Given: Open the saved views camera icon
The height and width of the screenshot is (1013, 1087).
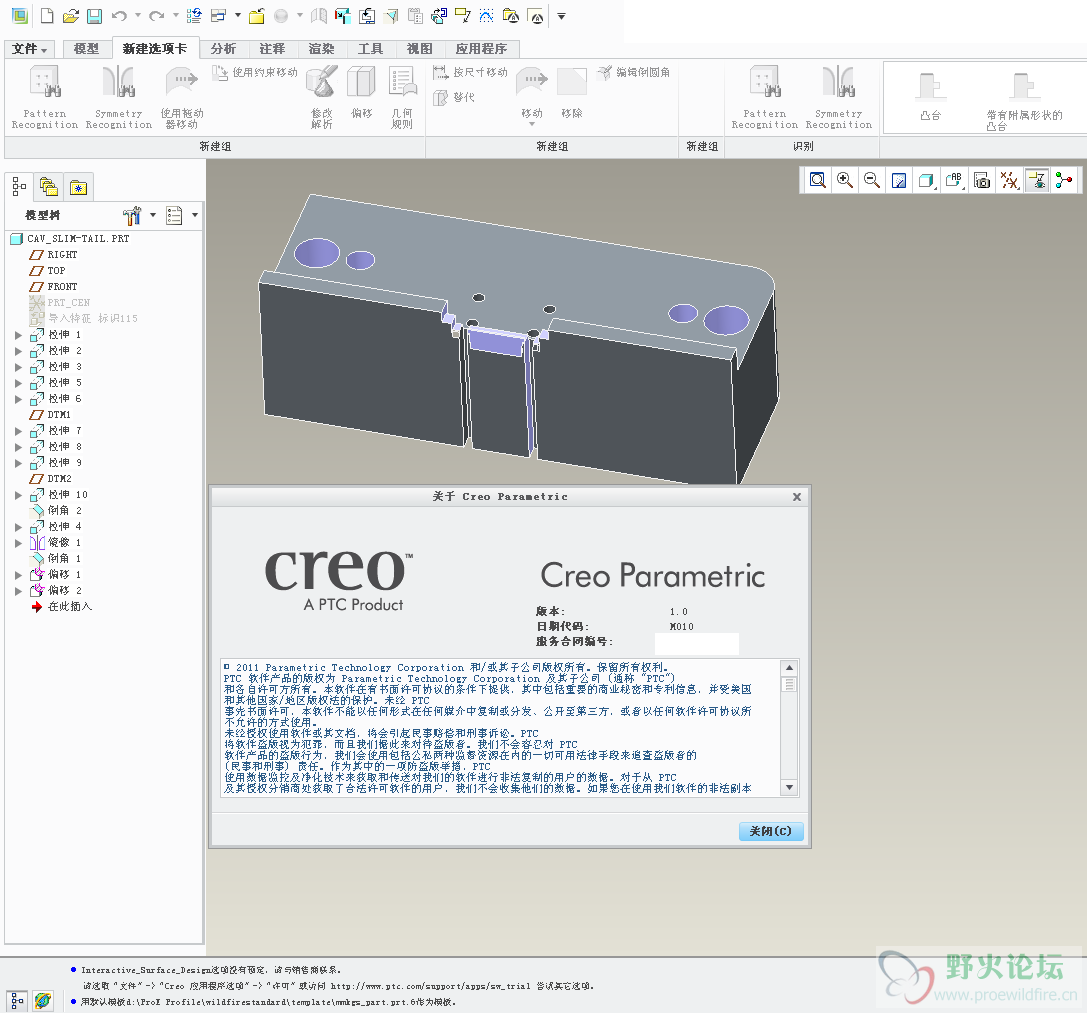Looking at the screenshot, I should tap(982, 180).
